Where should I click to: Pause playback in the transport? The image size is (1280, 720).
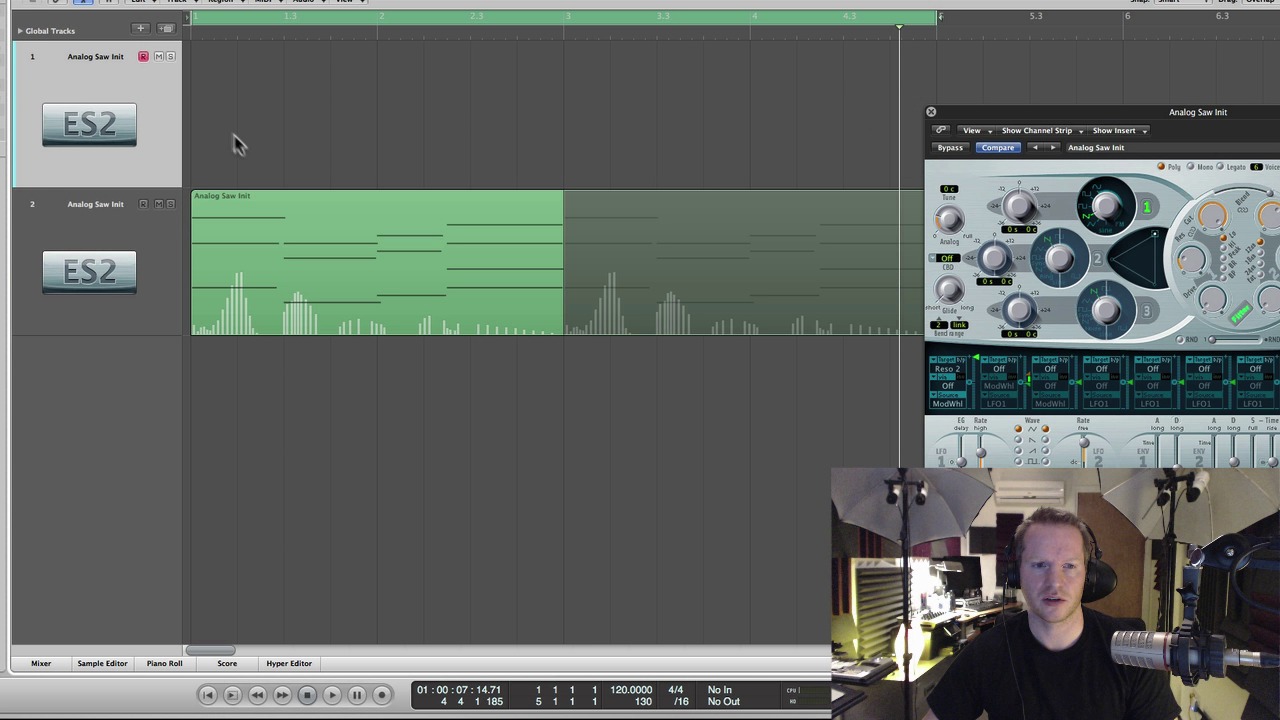tap(357, 695)
